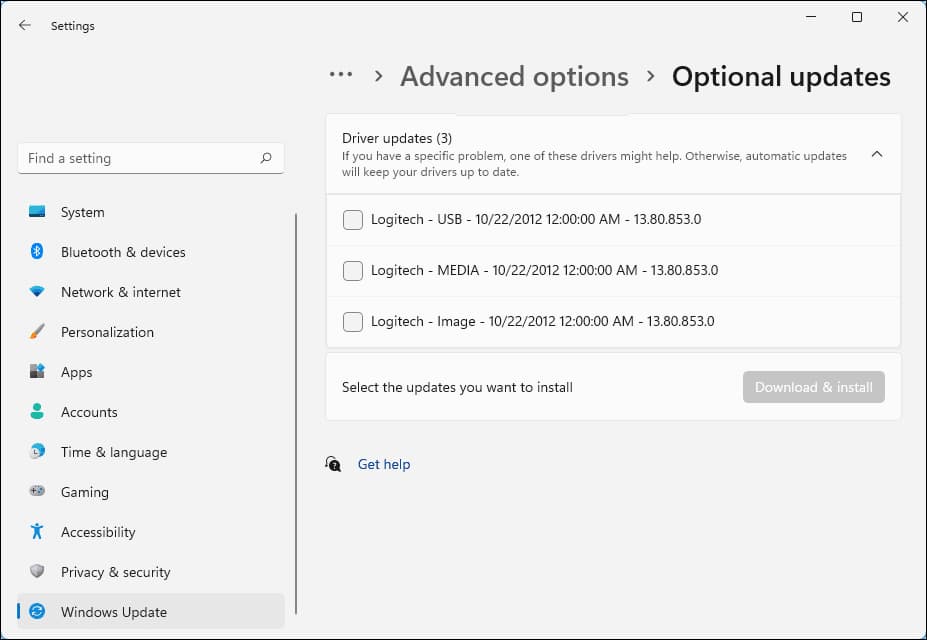
Task: Open Time & language settings
Action: click(113, 452)
